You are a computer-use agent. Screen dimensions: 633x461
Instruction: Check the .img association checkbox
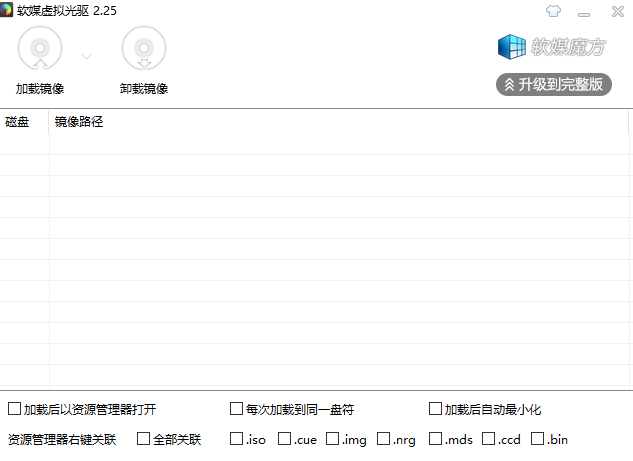coord(333,439)
